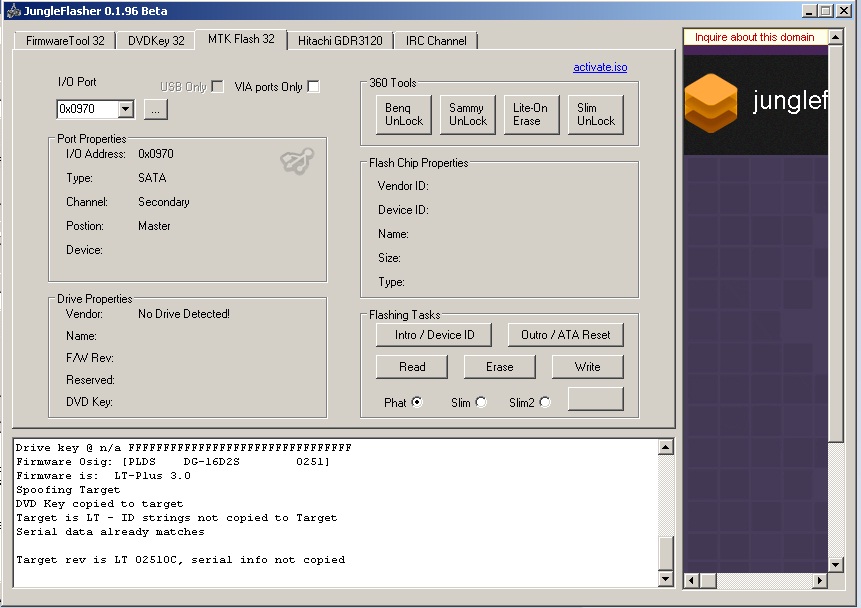This screenshot has height=608, width=861.
Task: Choose the Slim2 radio option
Action: click(545, 402)
